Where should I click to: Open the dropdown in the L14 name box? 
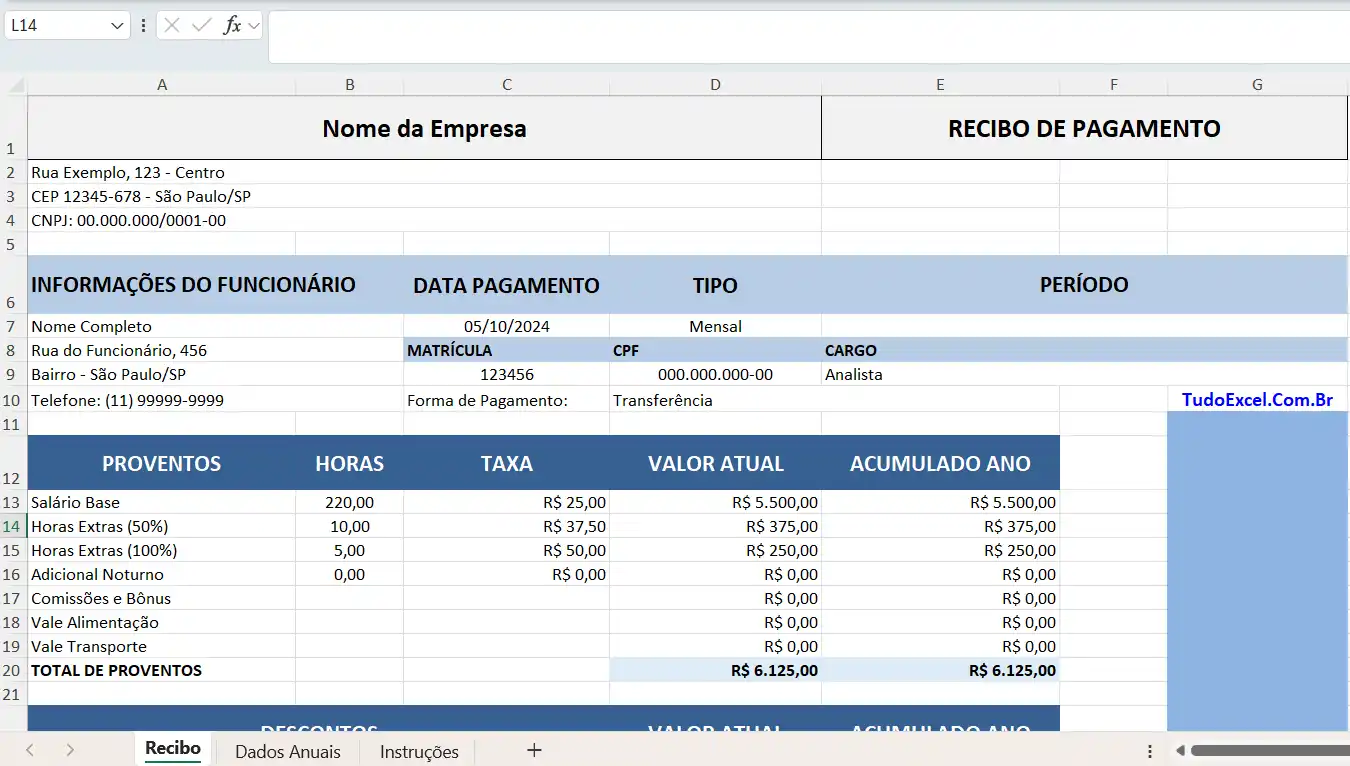[116, 25]
